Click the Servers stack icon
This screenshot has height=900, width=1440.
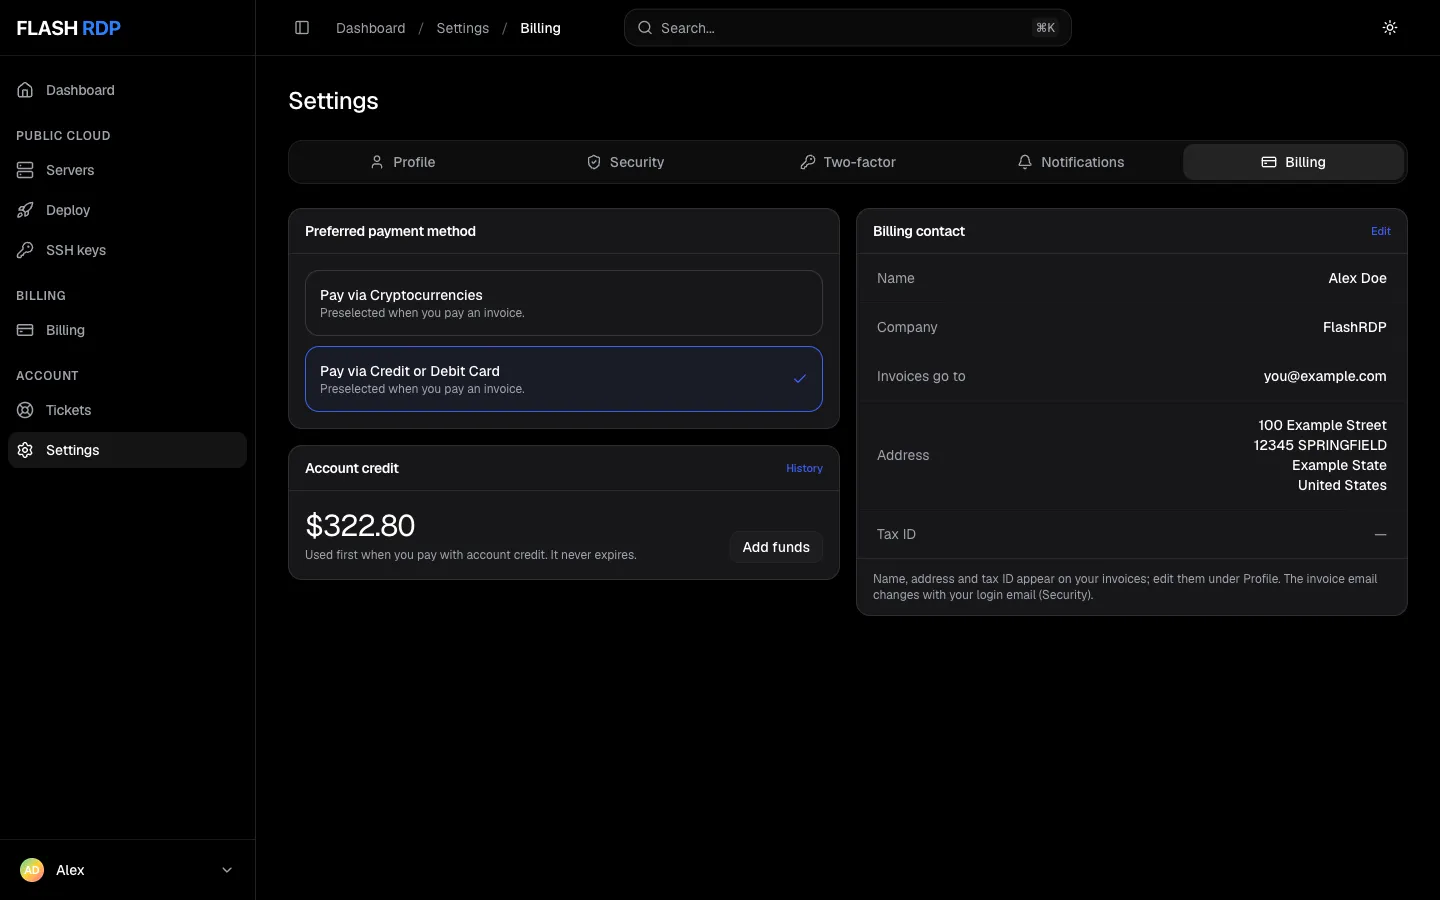tap(25, 170)
